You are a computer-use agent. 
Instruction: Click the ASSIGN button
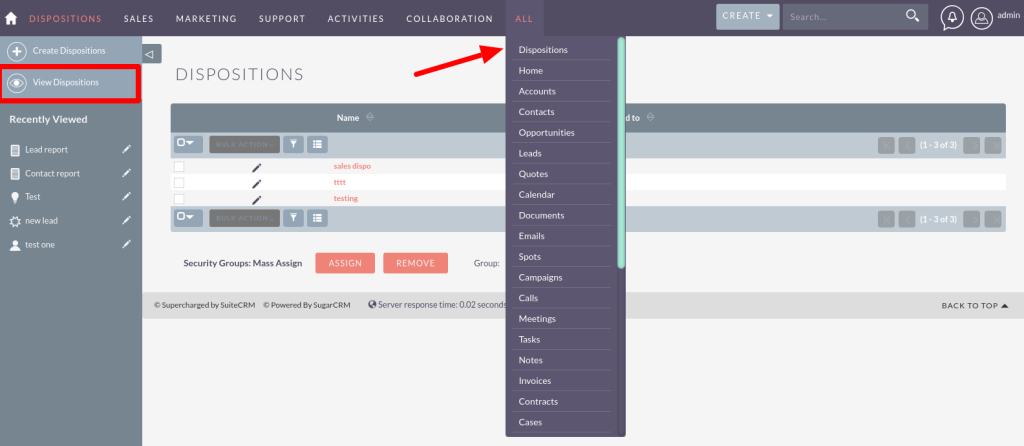[x=345, y=263]
